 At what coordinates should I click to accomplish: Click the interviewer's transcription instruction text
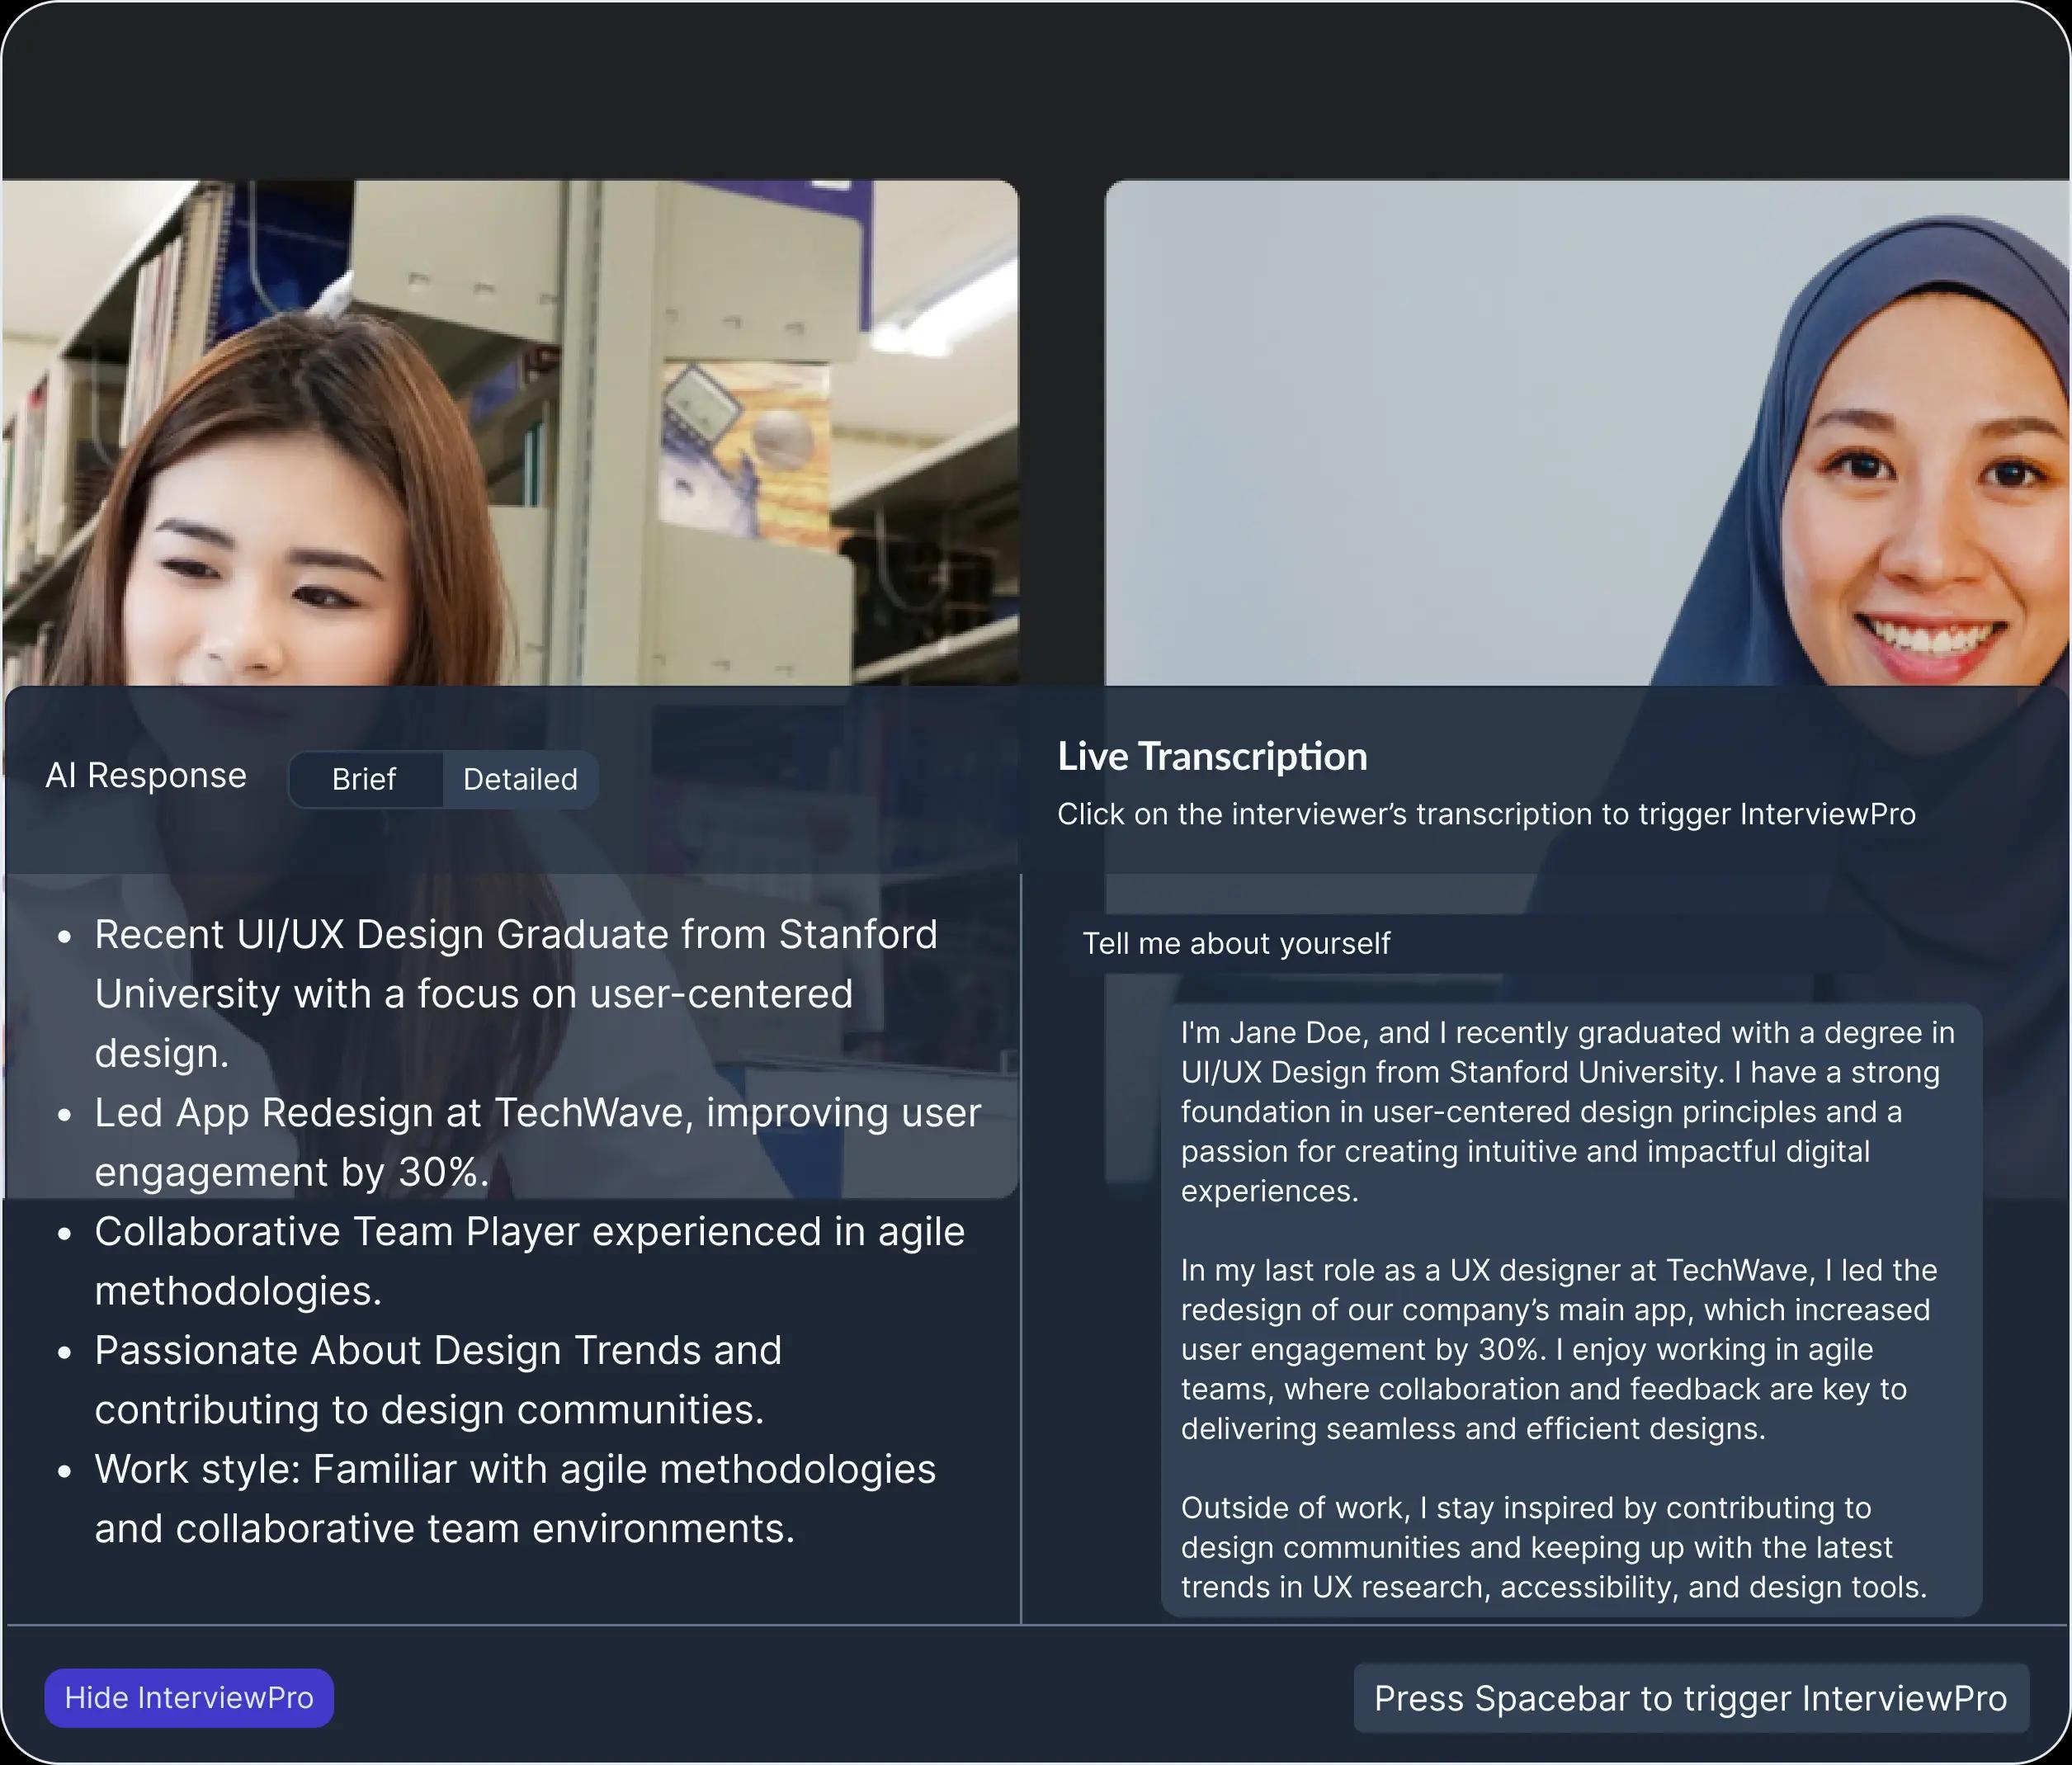pyautogui.click(x=1486, y=814)
